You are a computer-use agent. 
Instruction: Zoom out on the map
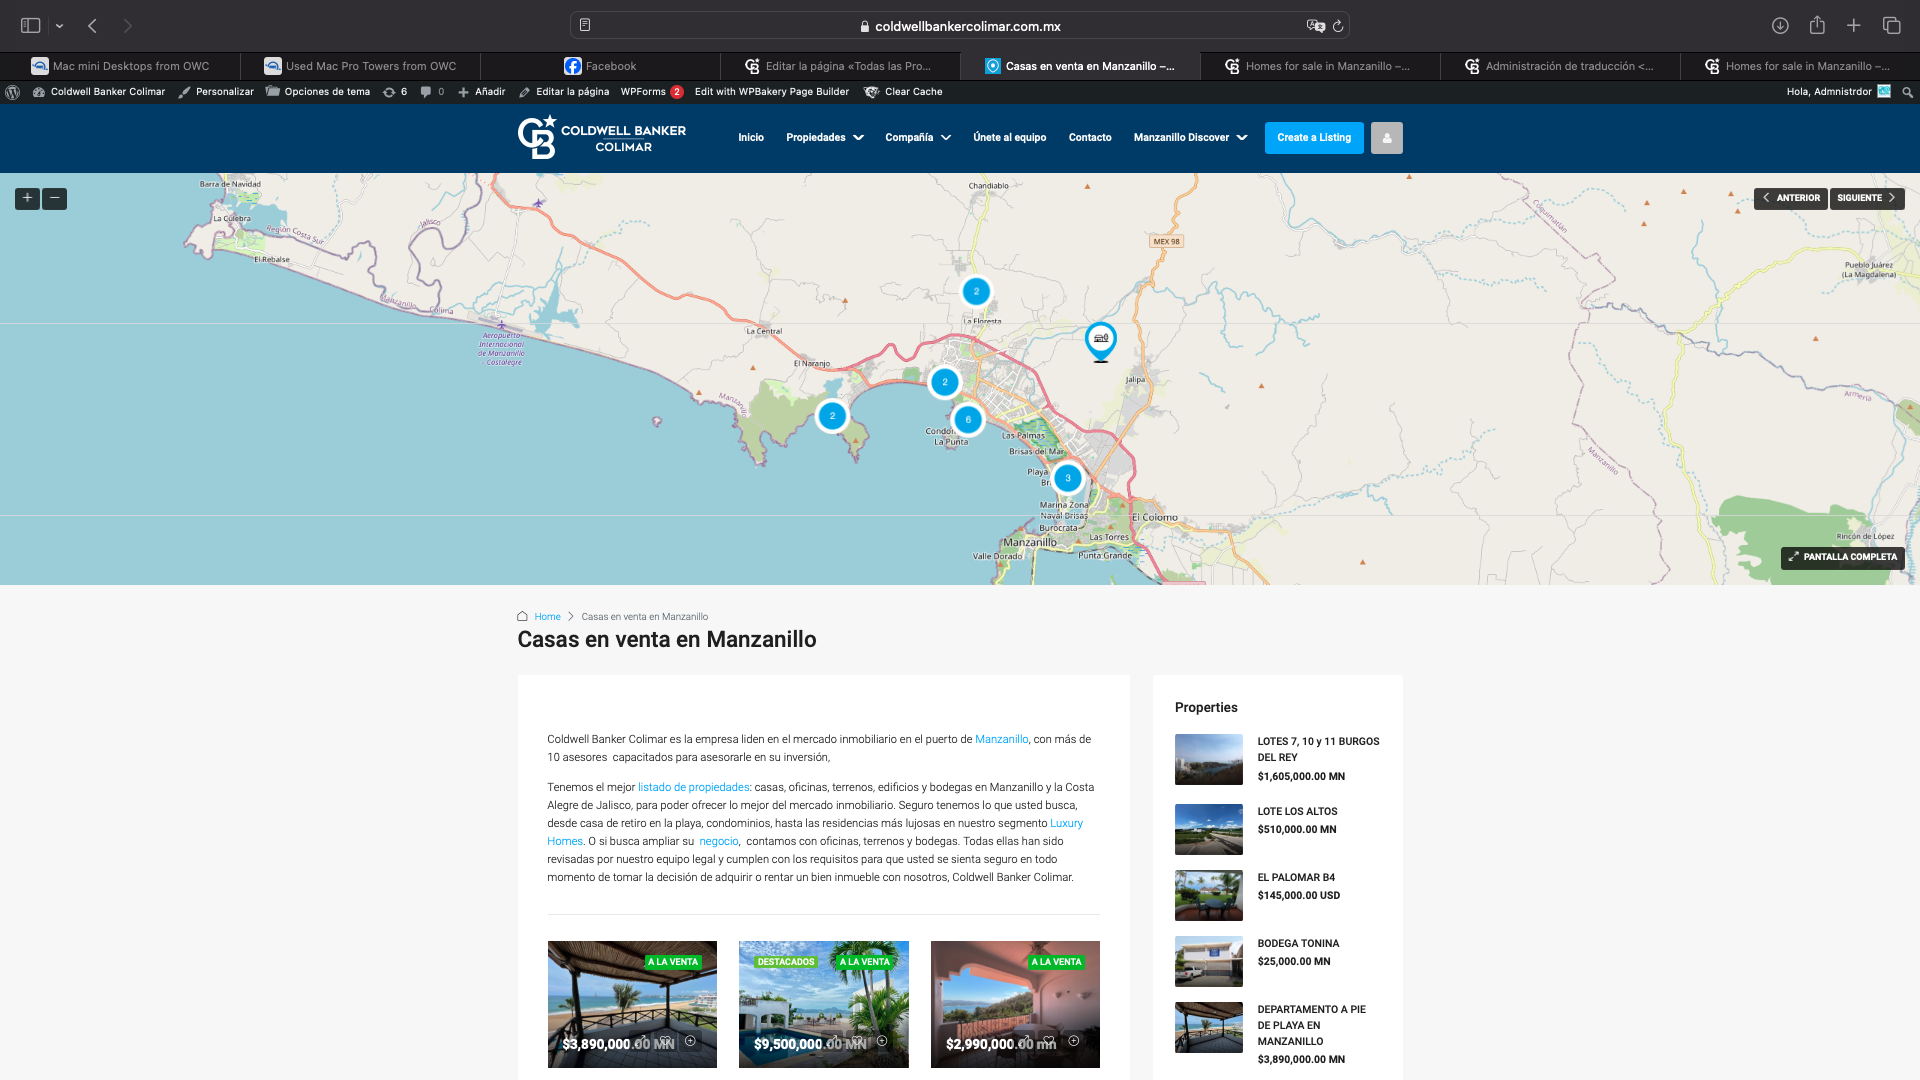coord(55,198)
